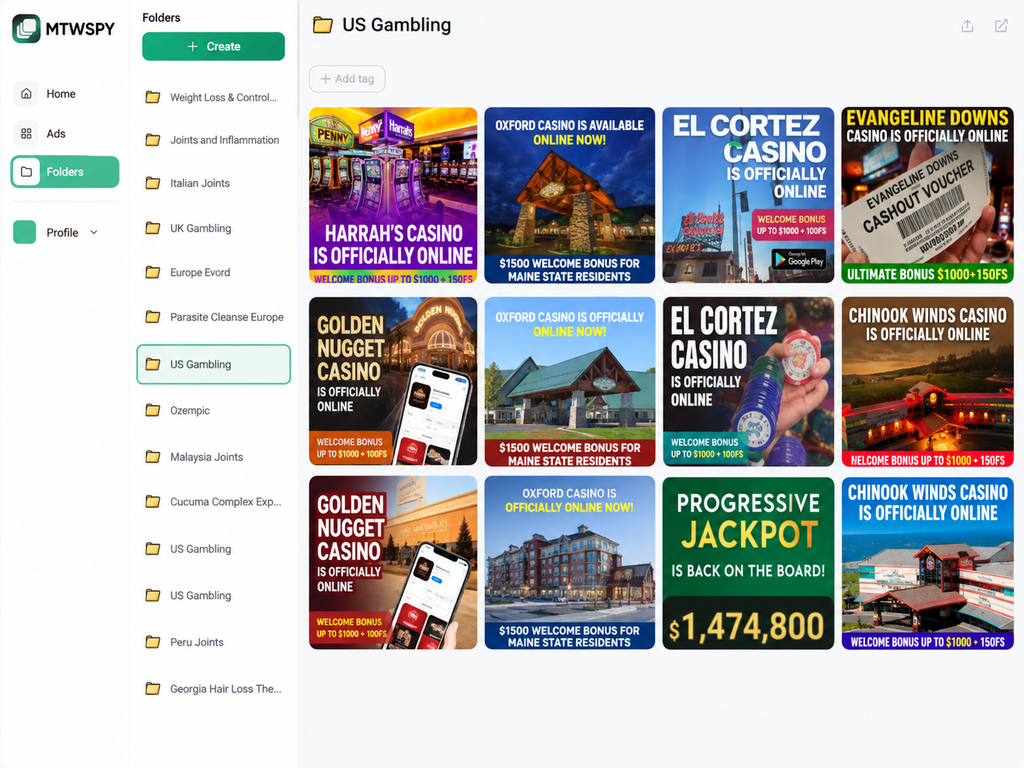The image size is (1024, 768).
Task: Click folder icon beside Georgia Hair Loss
Action: (x=153, y=688)
